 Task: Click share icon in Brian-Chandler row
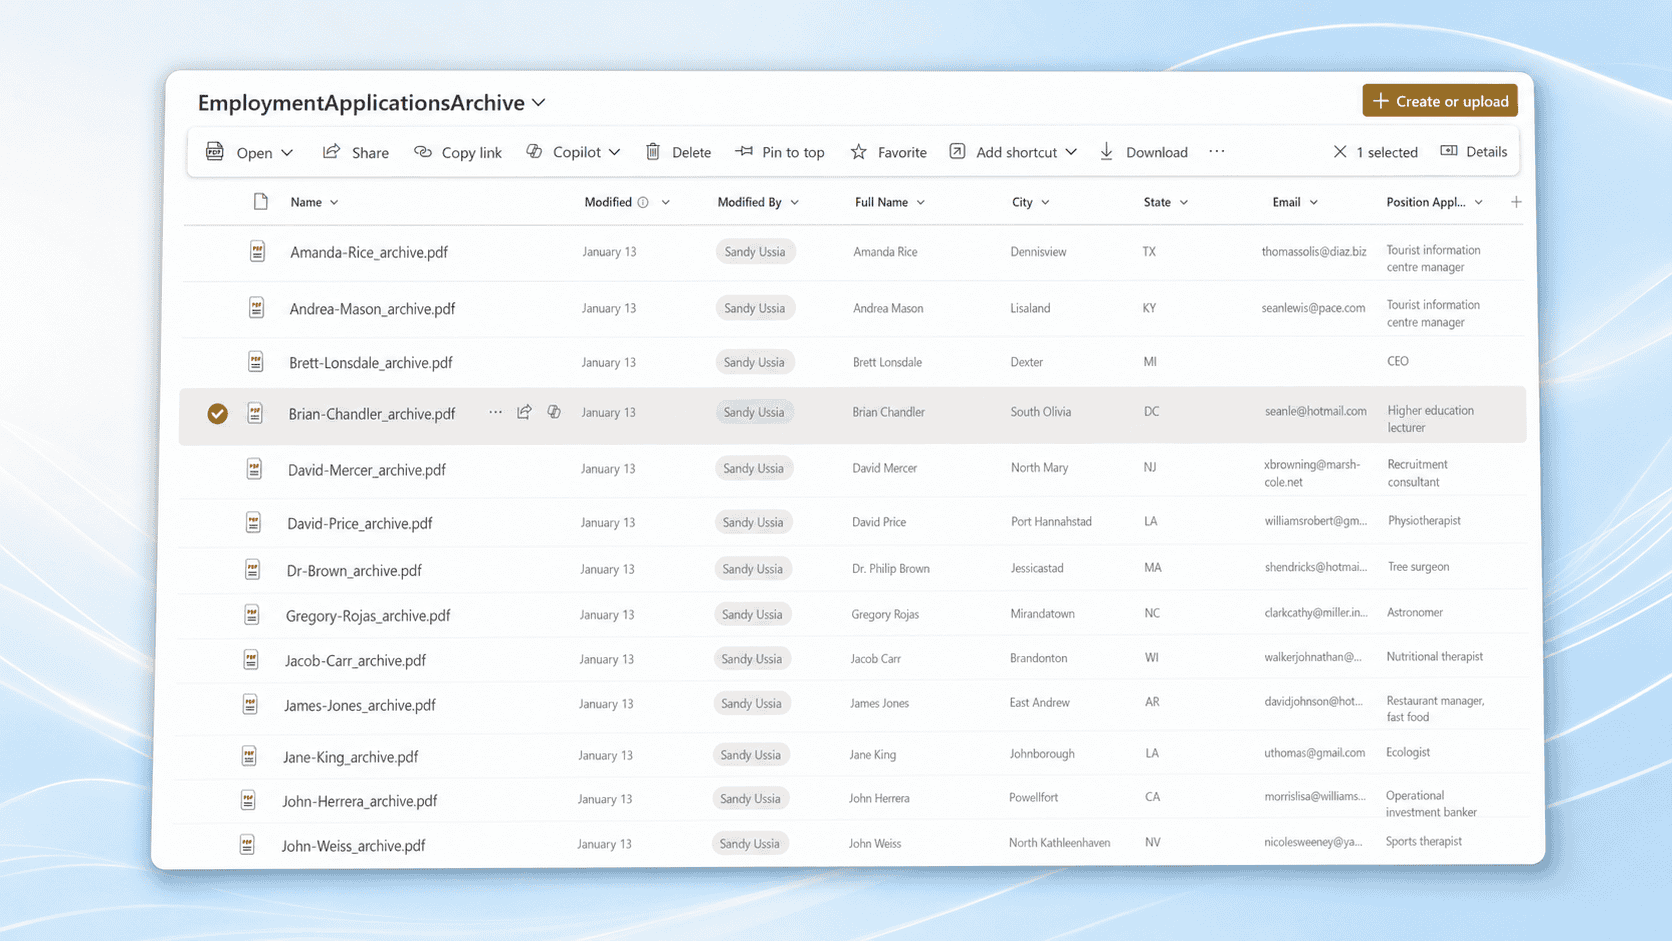(x=525, y=412)
